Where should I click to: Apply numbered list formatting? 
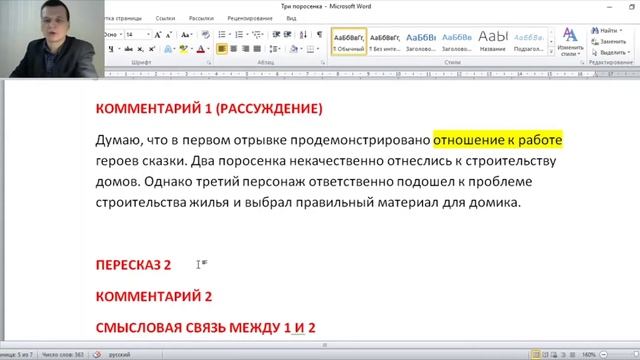point(239,35)
